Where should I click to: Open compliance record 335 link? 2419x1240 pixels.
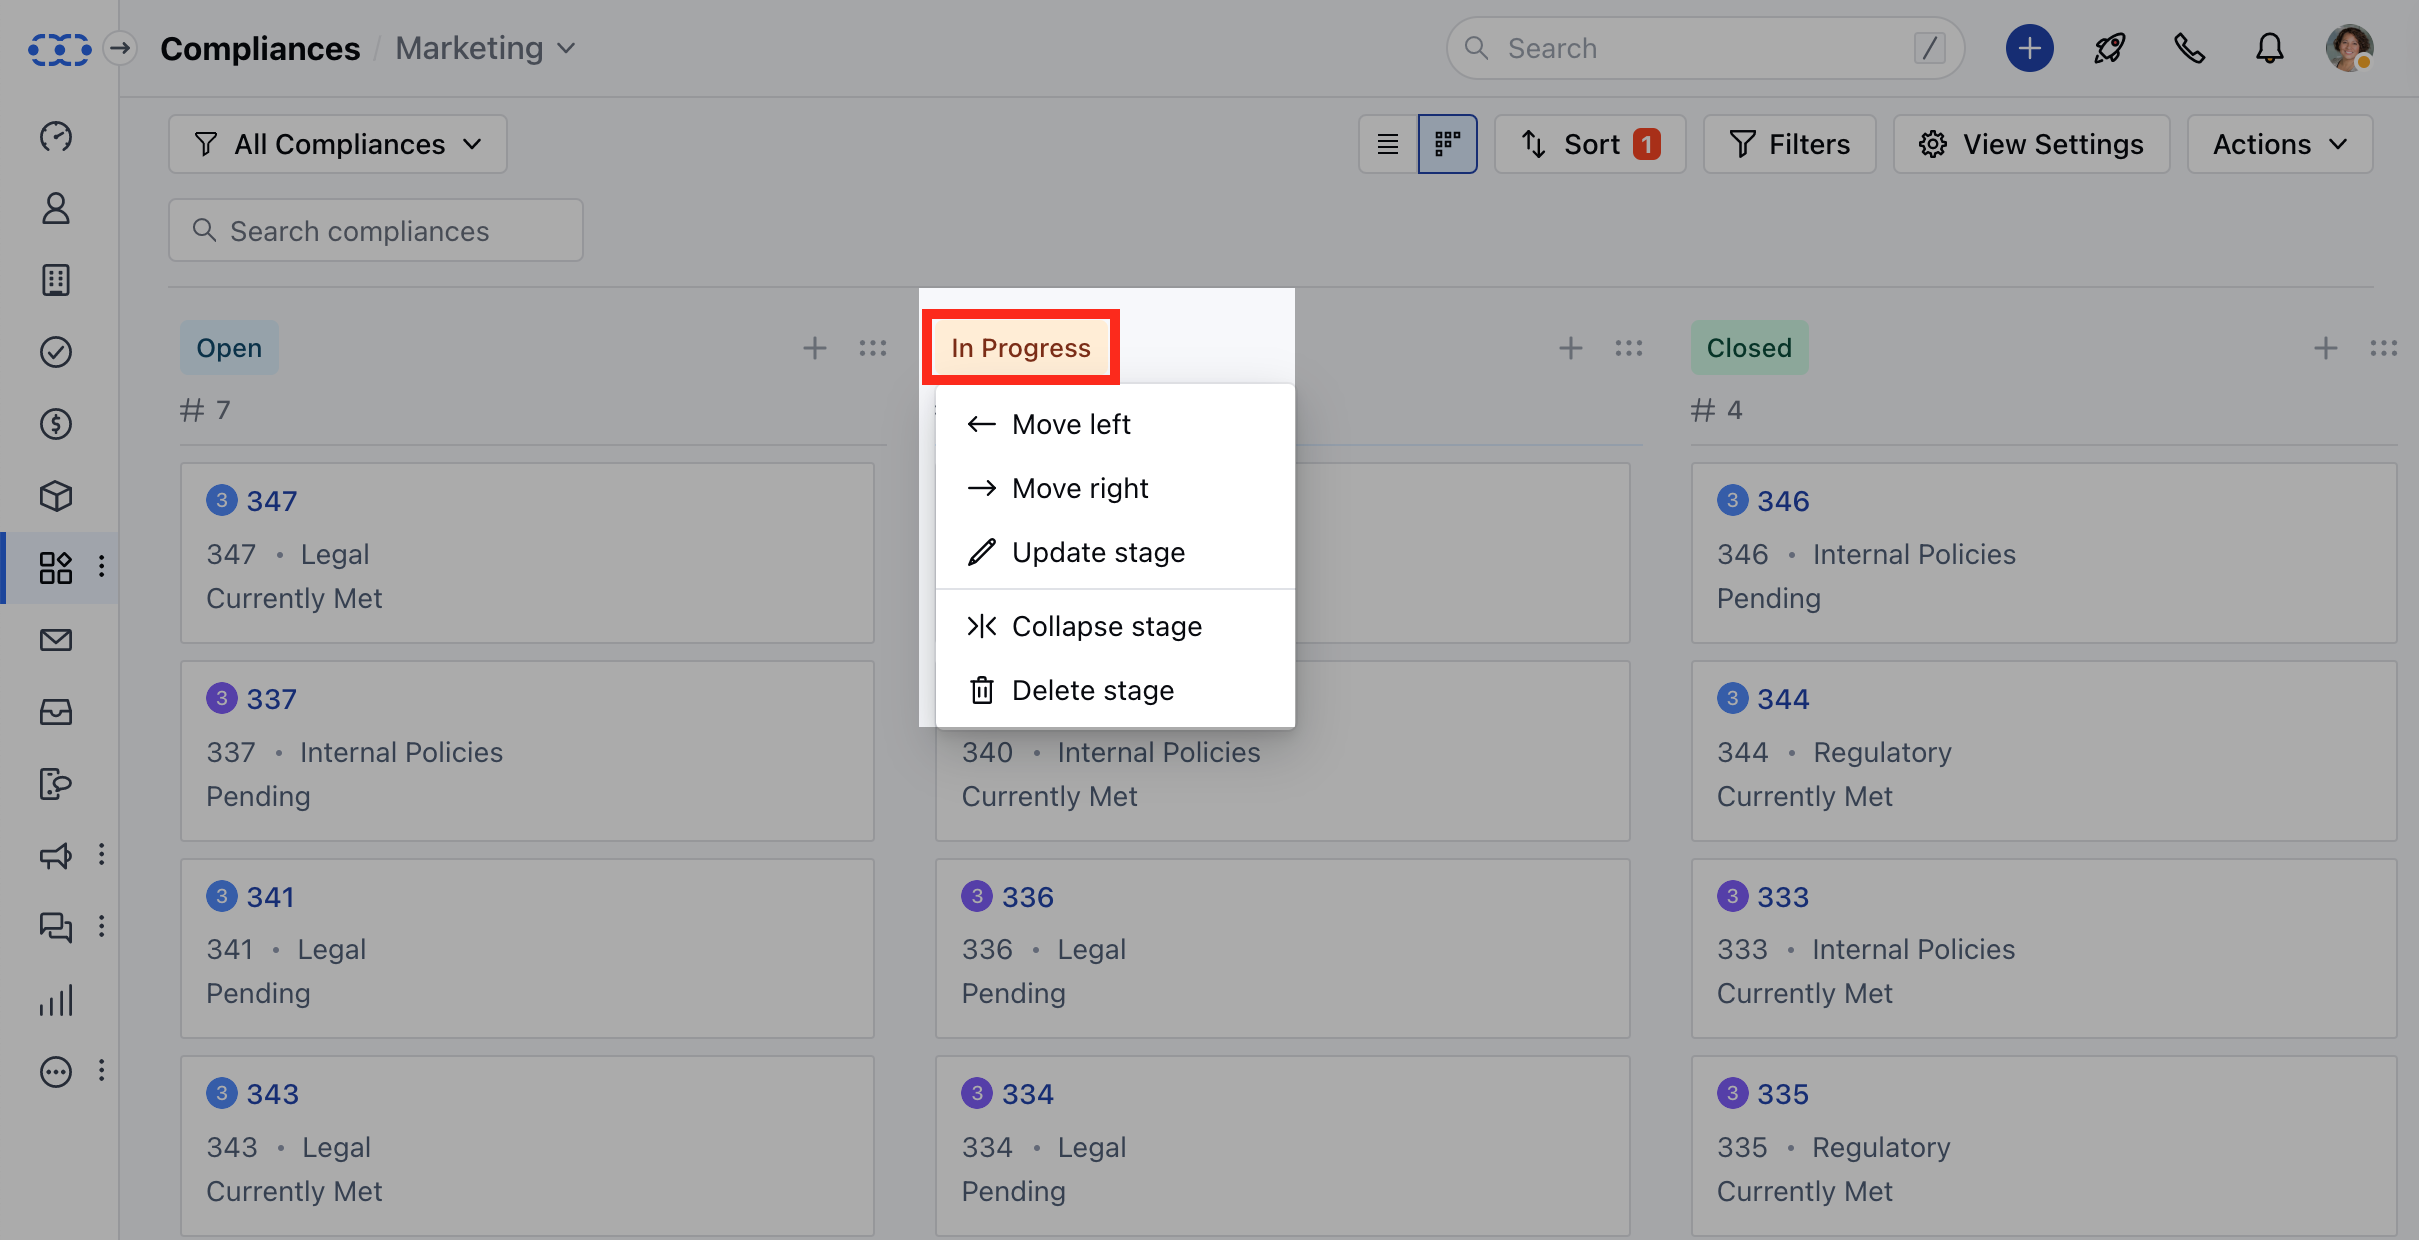[x=1783, y=1094]
